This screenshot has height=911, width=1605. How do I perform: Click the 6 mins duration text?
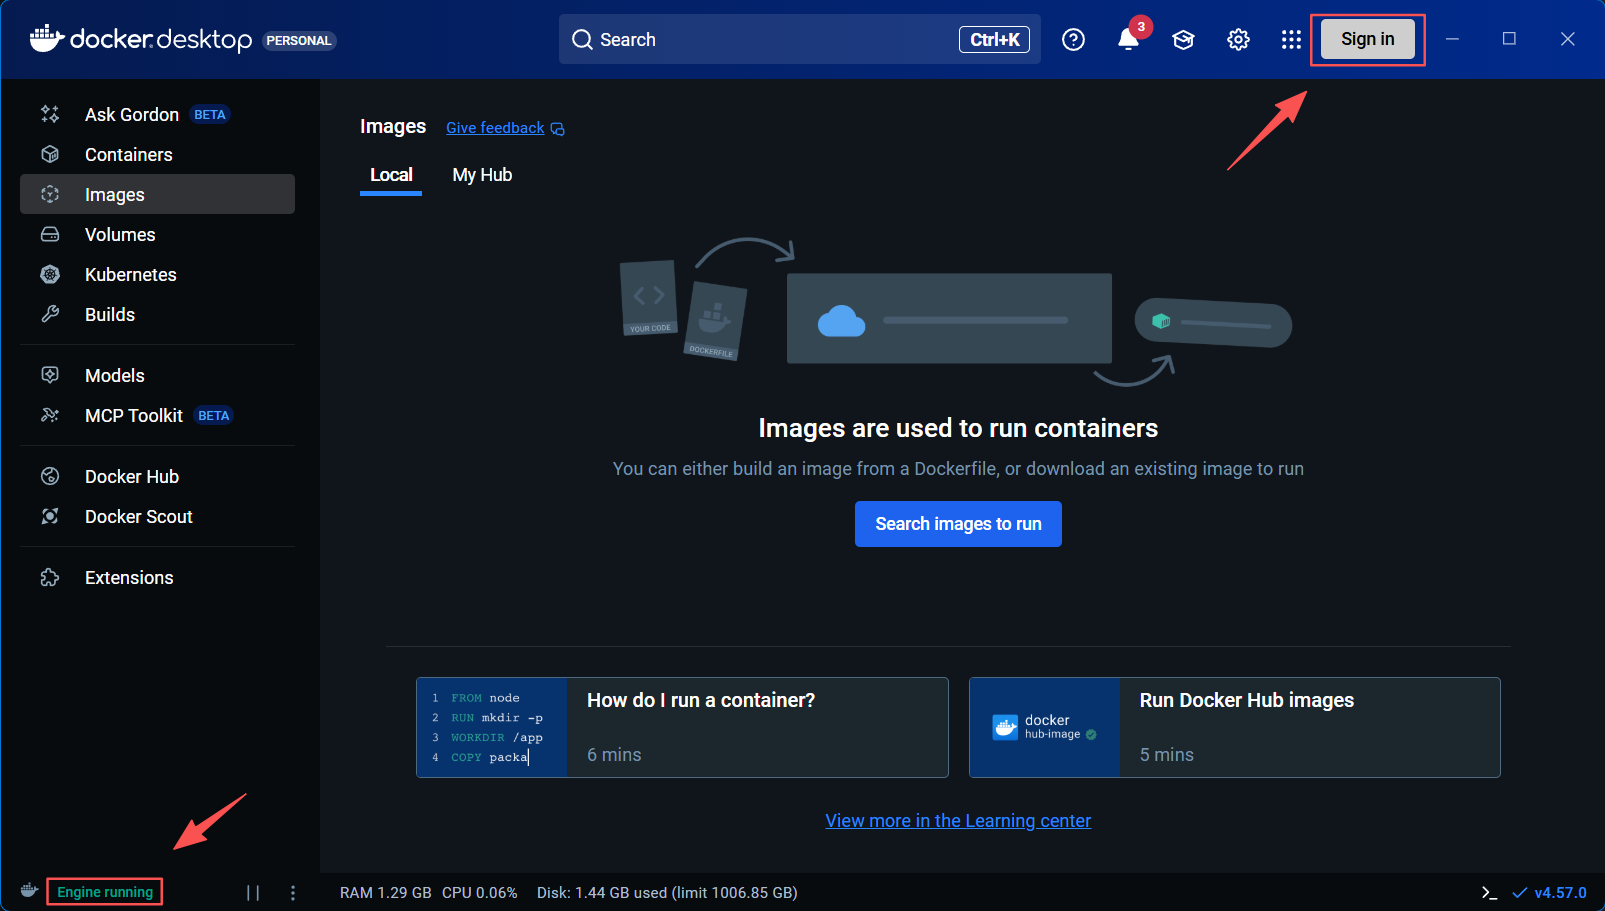[614, 755]
